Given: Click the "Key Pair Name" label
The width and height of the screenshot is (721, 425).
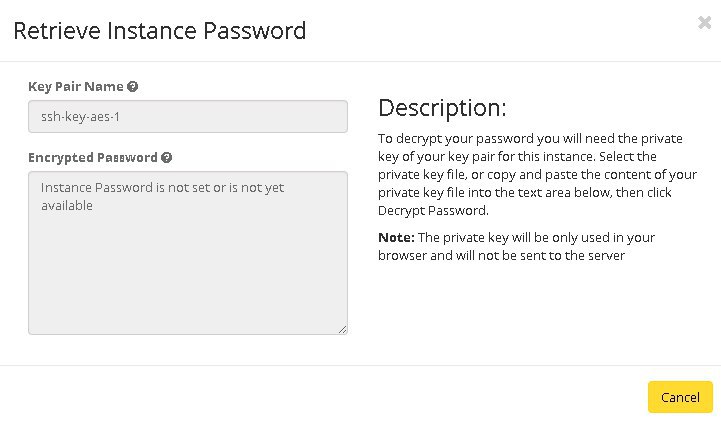Looking at the screenshot, I should click(x=76, y=87).
